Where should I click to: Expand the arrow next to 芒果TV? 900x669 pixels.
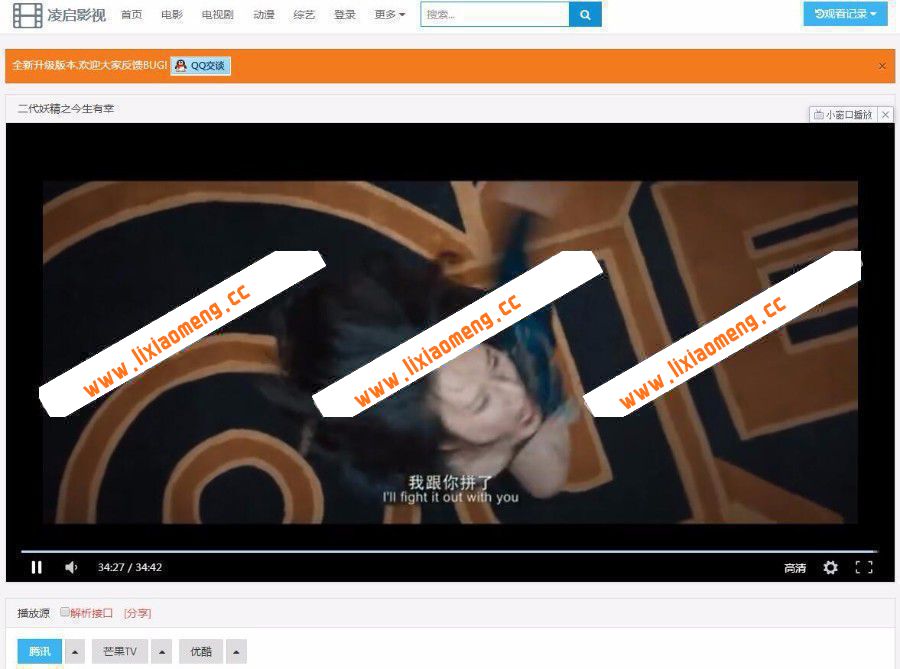161,652
